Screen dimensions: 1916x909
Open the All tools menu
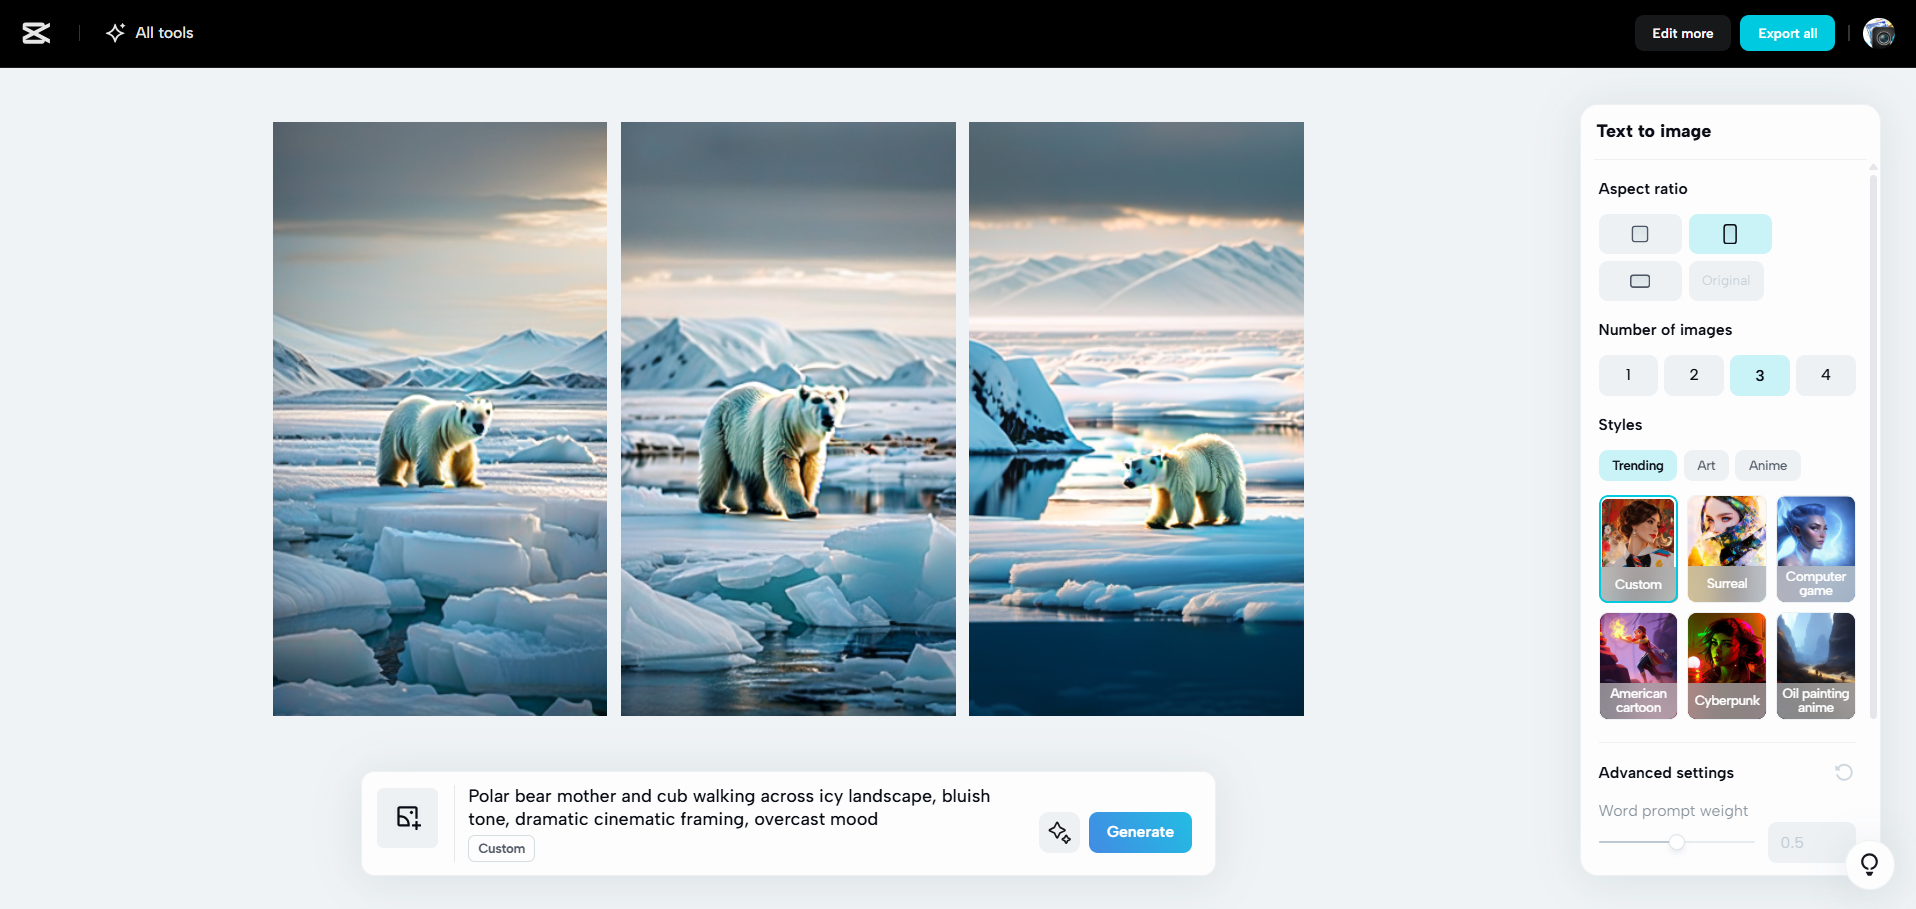pyautogui.click(x=149, y=32)
